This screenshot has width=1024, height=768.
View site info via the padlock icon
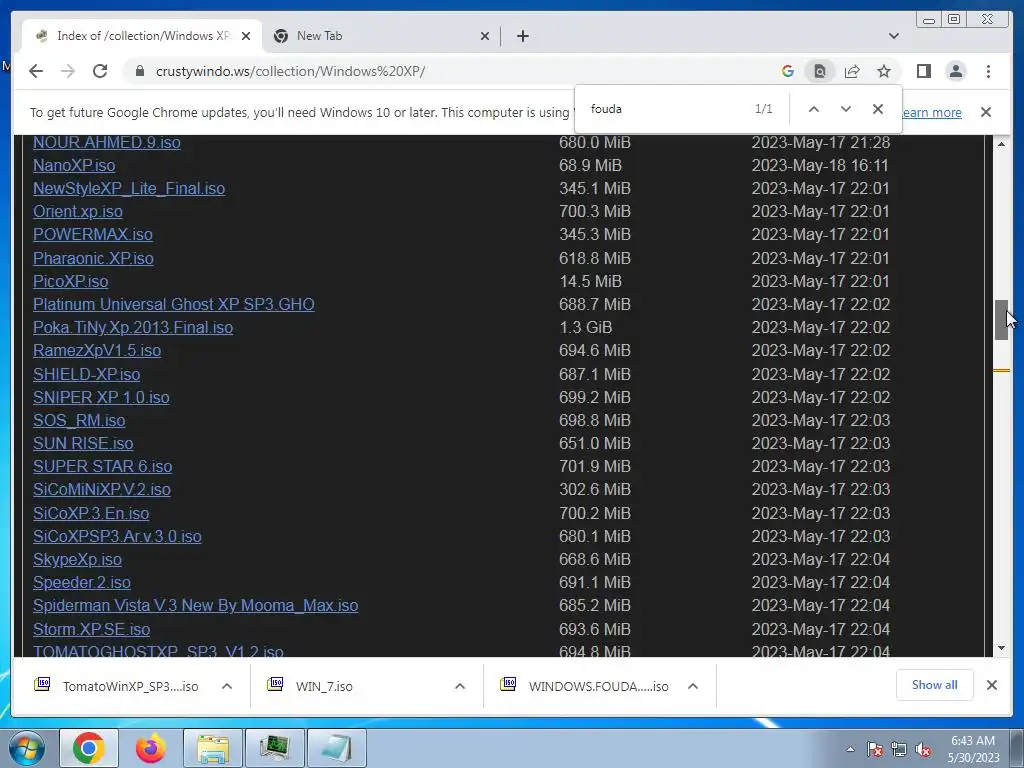(139, 71)
